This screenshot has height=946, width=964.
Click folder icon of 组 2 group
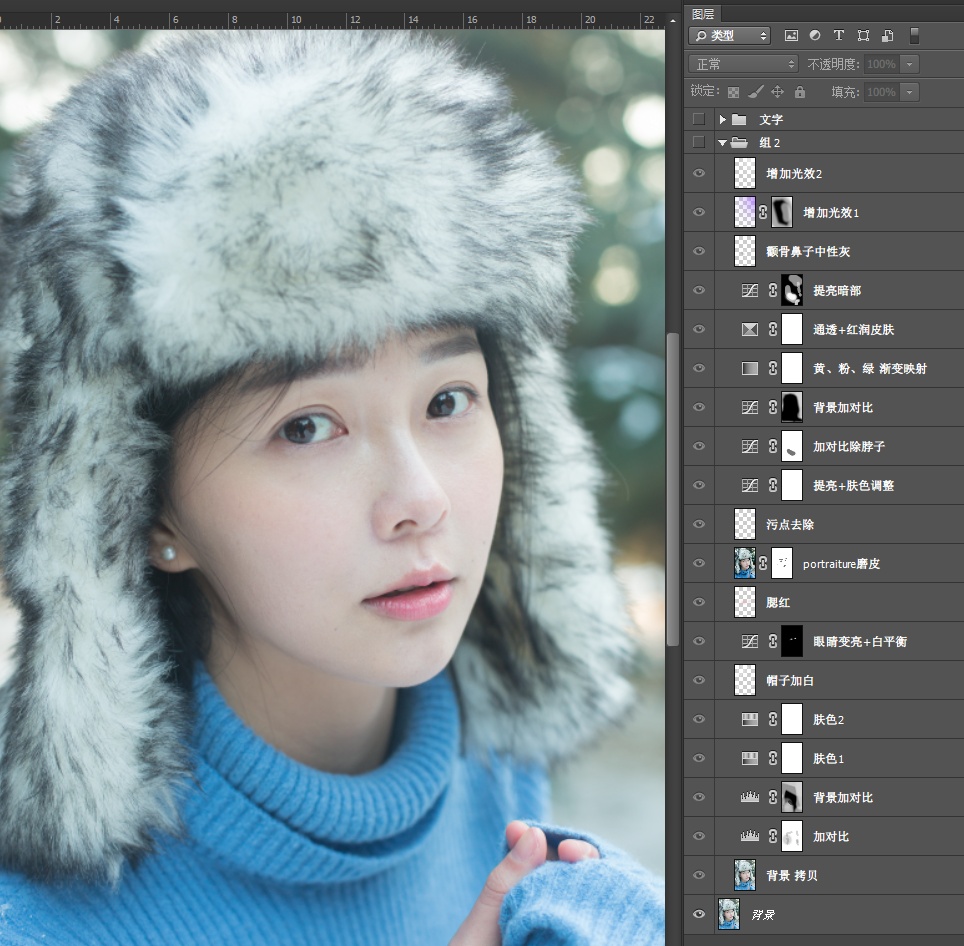(x=739, y=143)
